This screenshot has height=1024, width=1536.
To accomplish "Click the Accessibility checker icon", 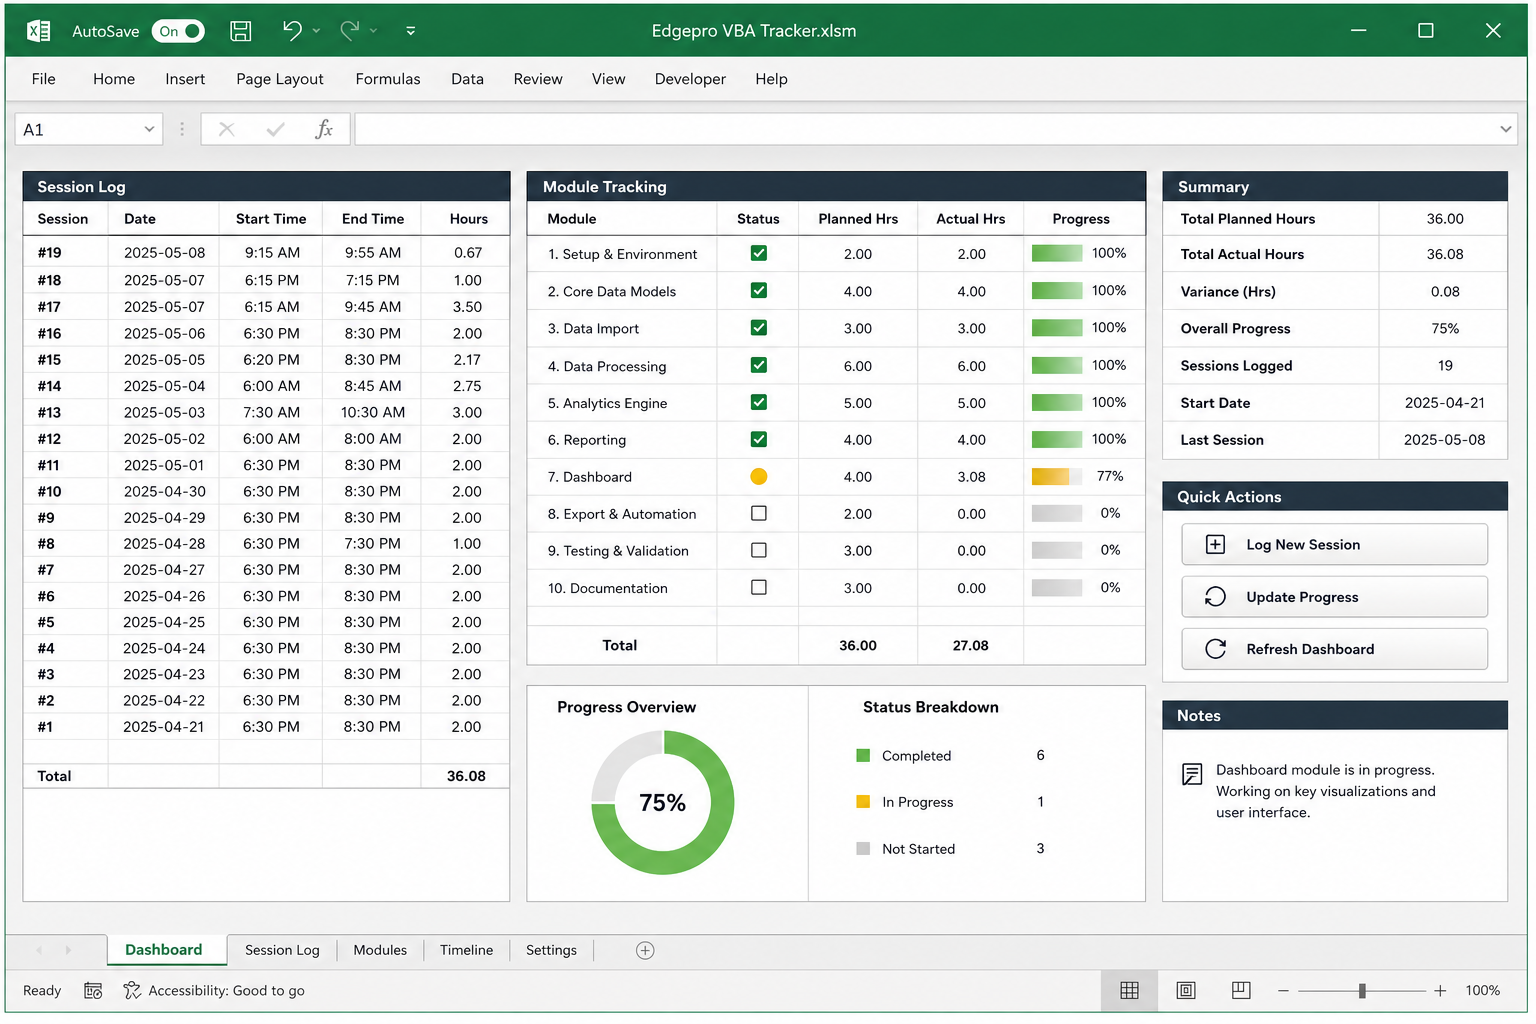I will pos(132,990).
